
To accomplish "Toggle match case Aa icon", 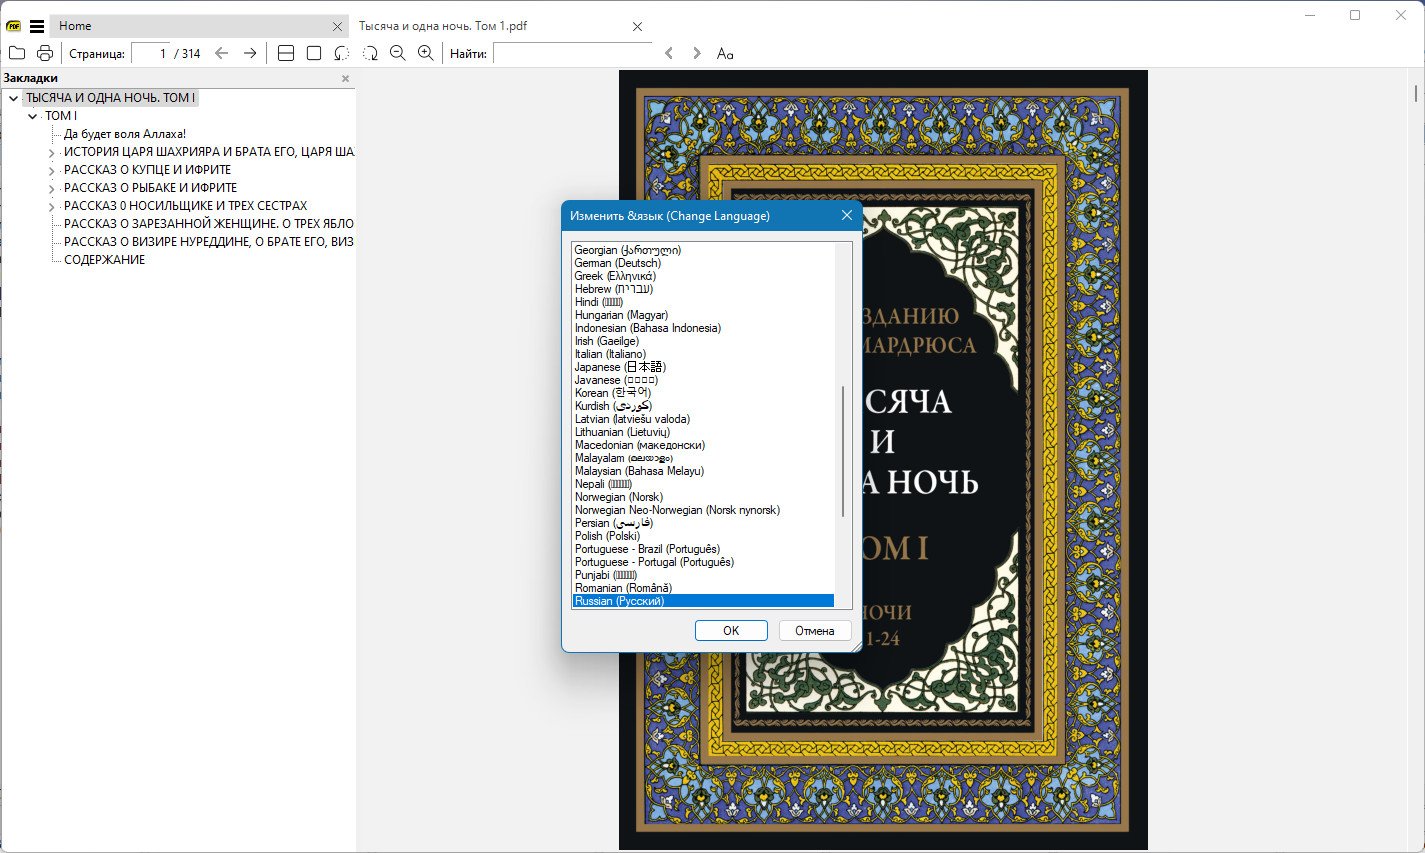I will click(725, 53).
